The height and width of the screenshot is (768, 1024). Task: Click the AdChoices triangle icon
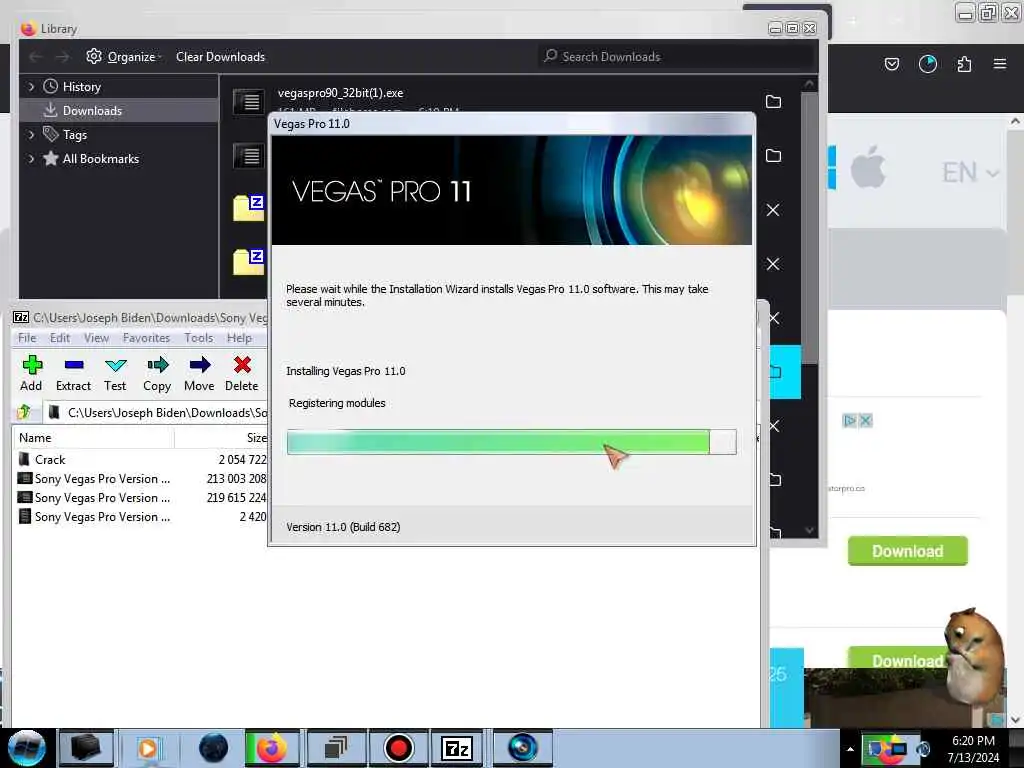click(x=850, y=421)
